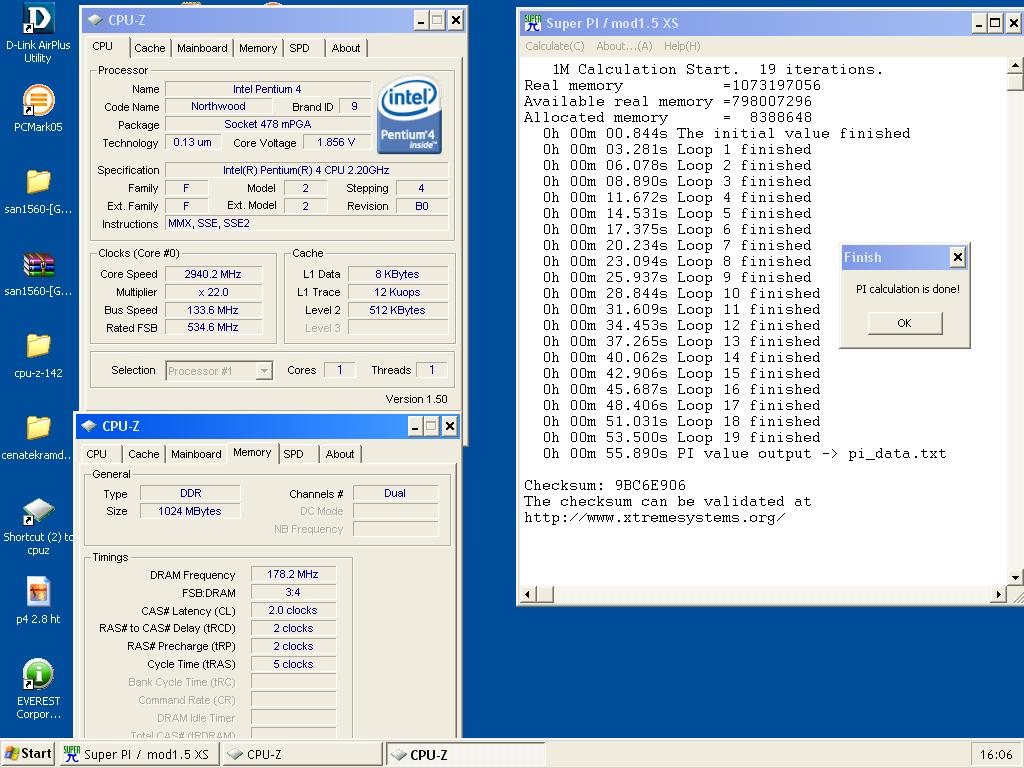The width and height of the screenshot is (1024, 768).
Task: Open the About...(A) menu in Super PI
Action: (624, 46)
